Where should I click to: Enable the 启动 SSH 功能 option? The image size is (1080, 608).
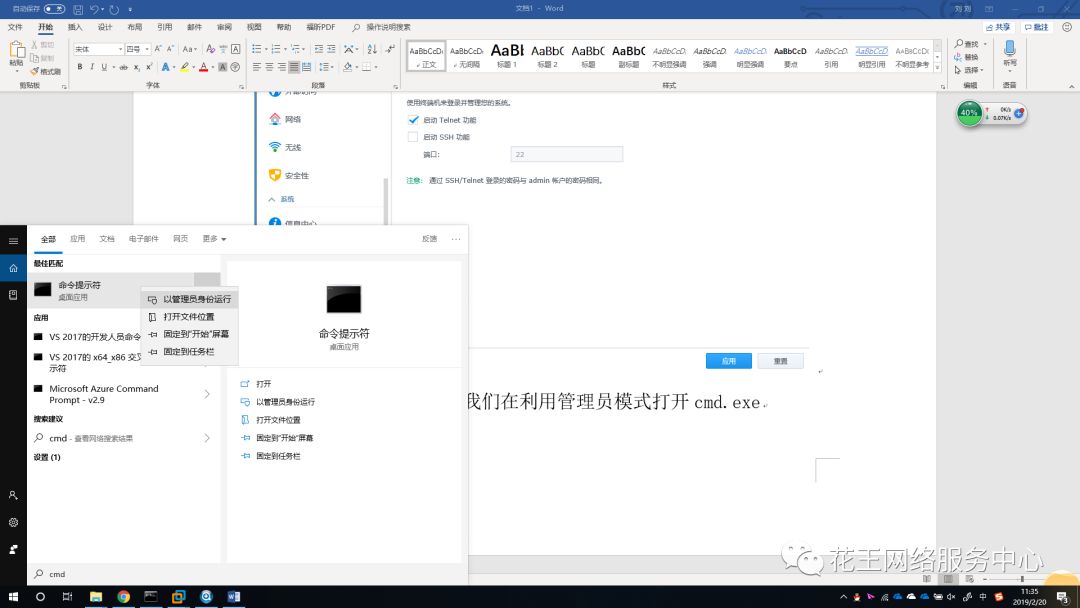pos(414,137)
